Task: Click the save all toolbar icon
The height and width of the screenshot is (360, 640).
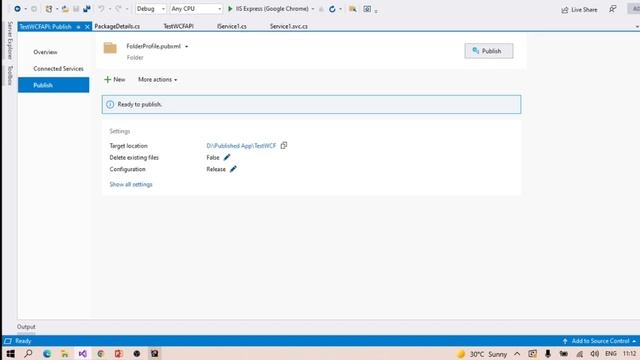Action: [87, 9]
